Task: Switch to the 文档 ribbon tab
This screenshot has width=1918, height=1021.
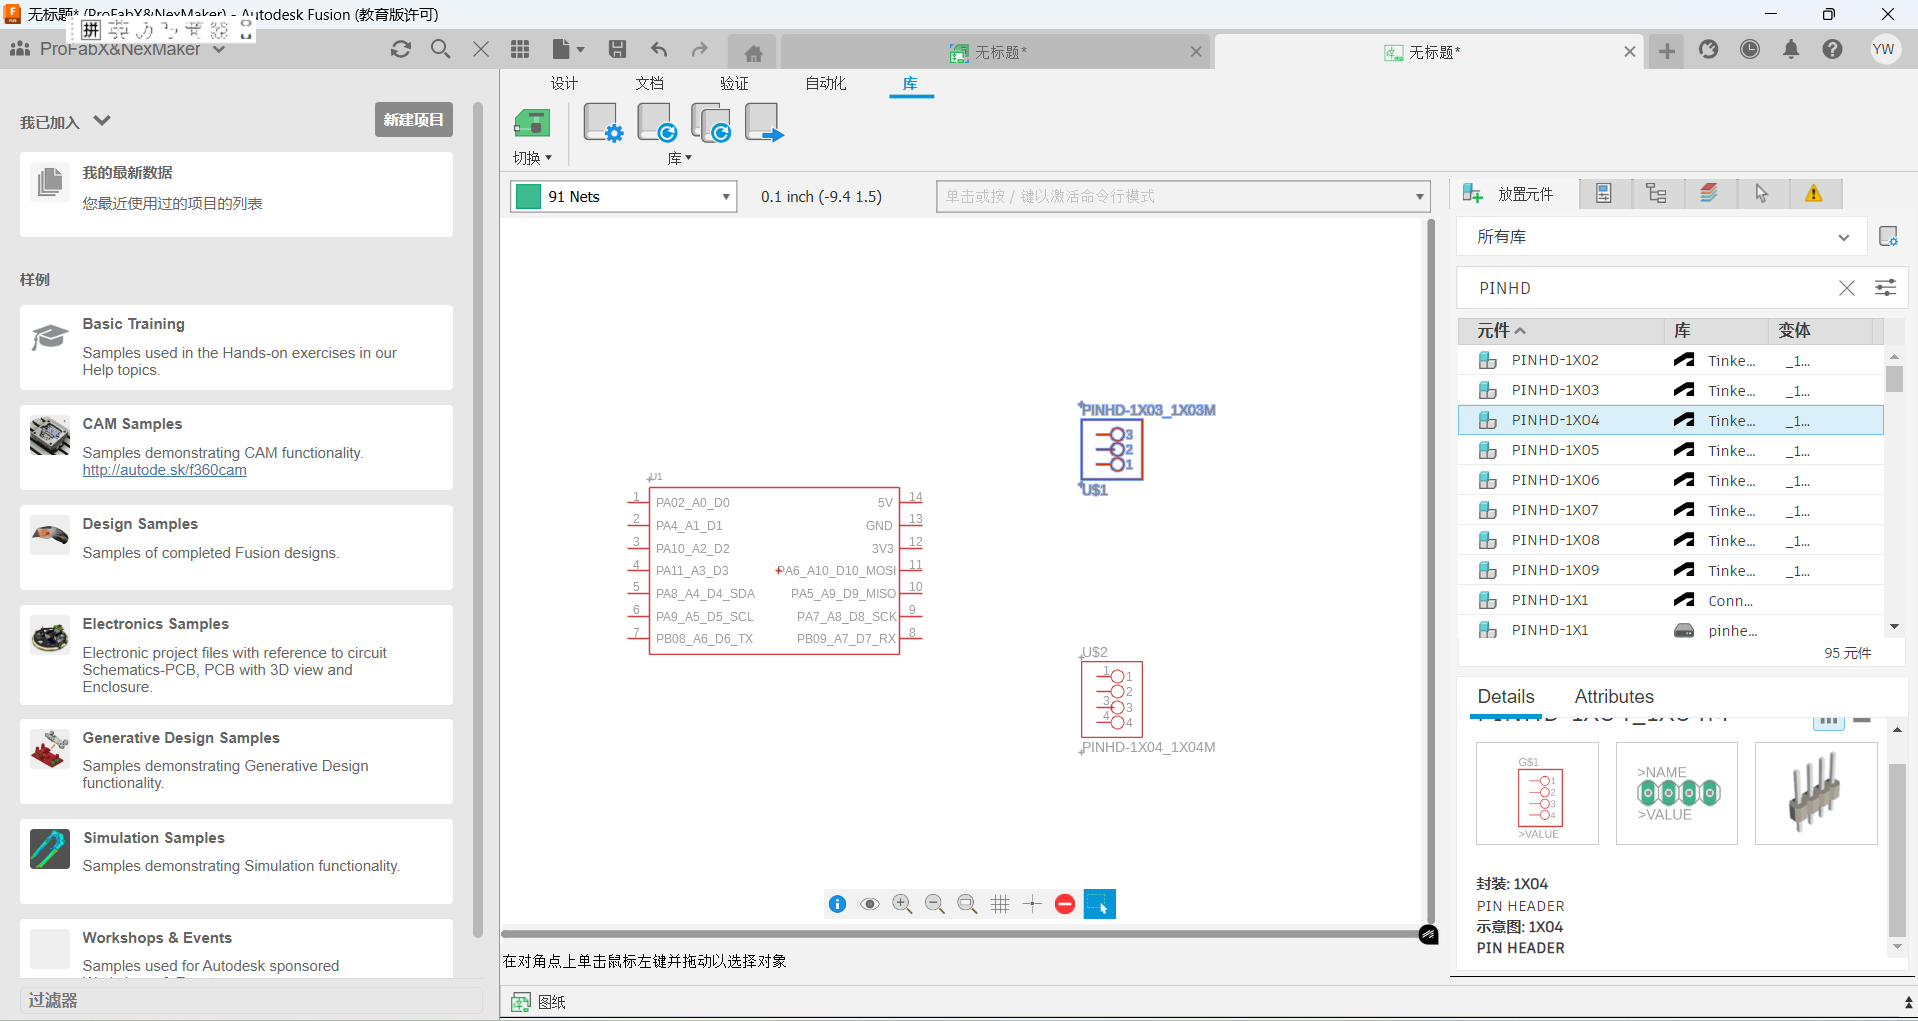Action: coord(649,83)
